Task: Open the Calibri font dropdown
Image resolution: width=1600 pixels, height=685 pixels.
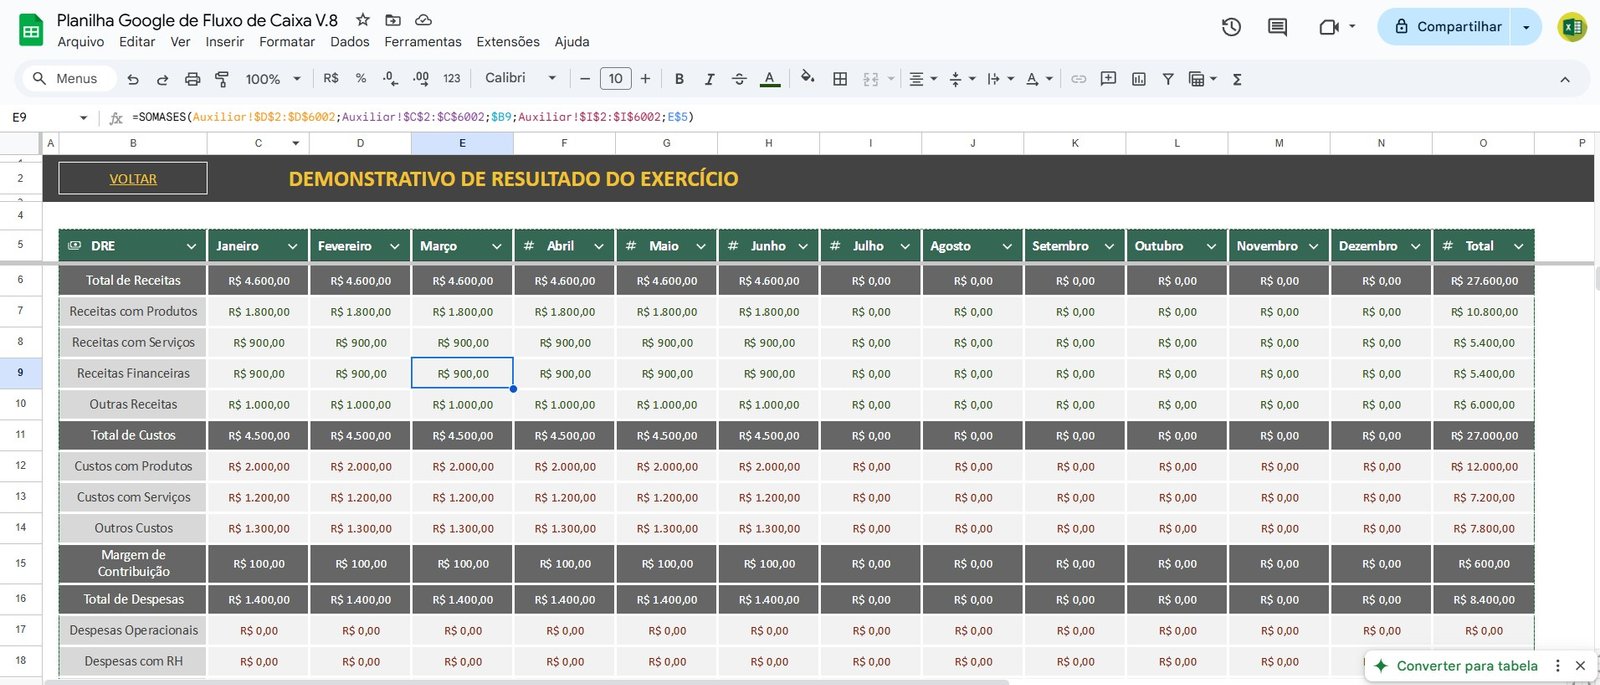Action: click(520, 78)
